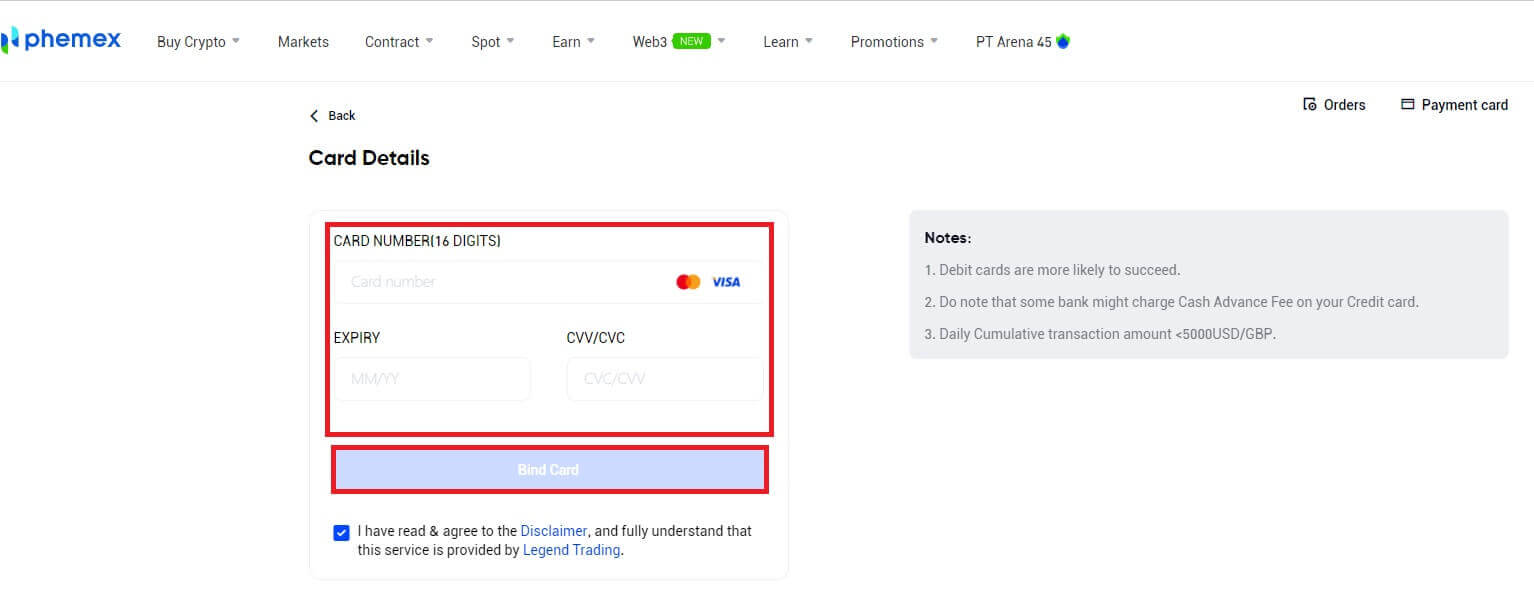Screen dimensions: 1534x598
Task: Click the Promotions dropdown arrow
Action: tap(935, 41)
